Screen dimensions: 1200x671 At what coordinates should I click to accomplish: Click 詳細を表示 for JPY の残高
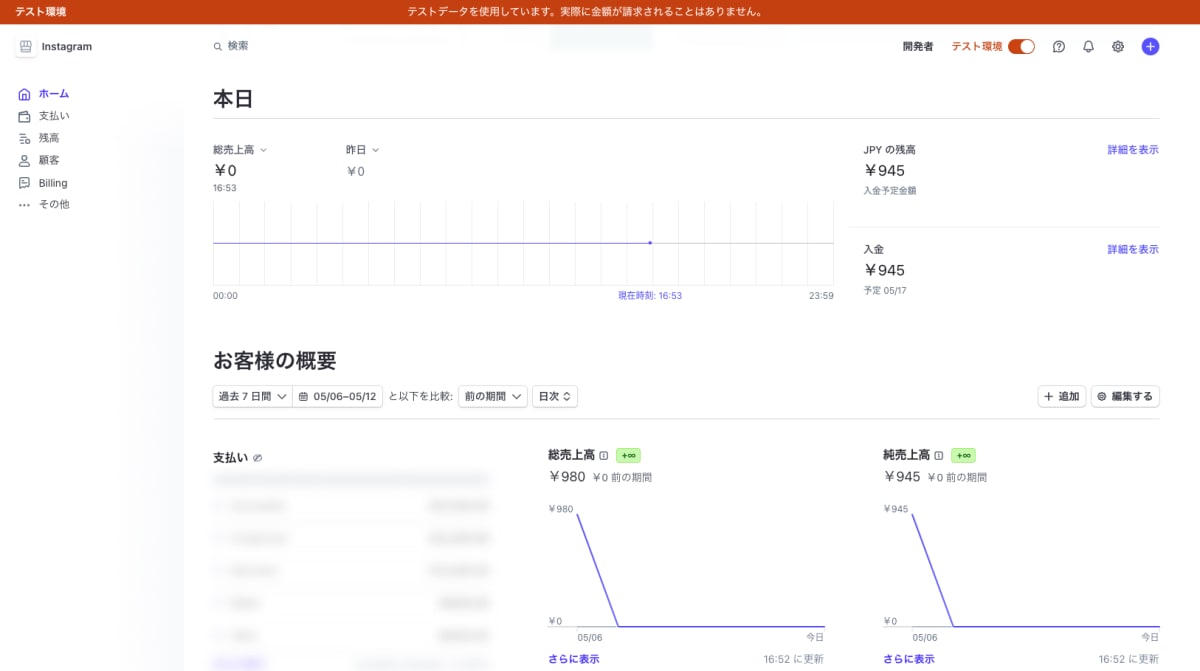click(x=1133, y=150)
